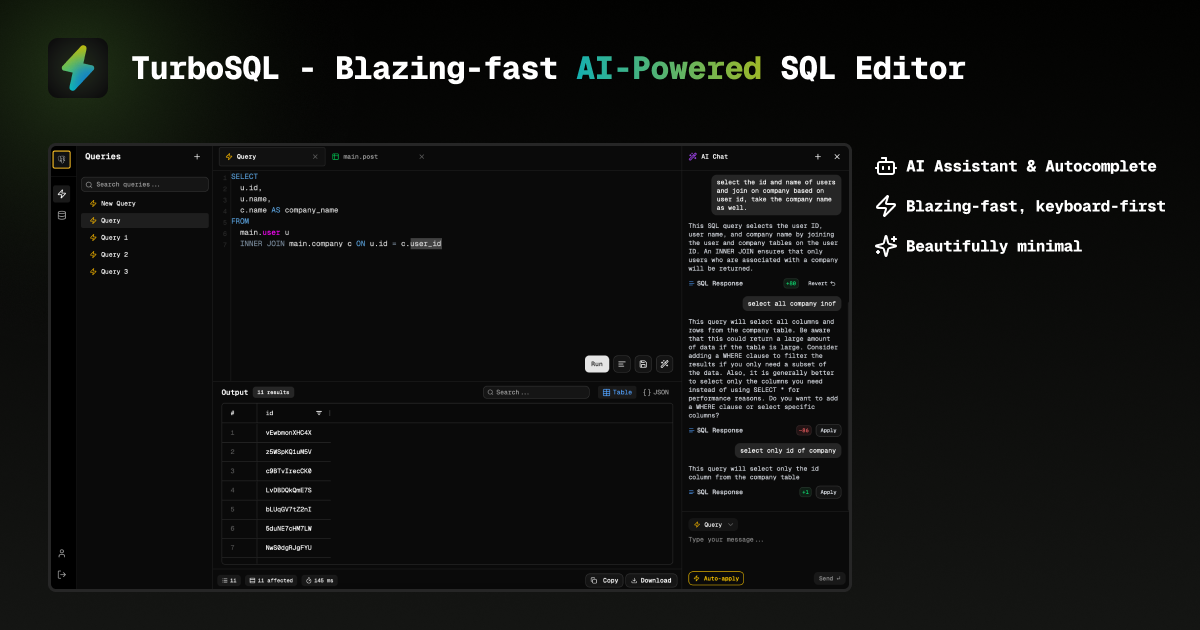The width and height of the screenshot is (1200, 630).
Task: Switch output view to Table
Action: (x=617, y=392)
